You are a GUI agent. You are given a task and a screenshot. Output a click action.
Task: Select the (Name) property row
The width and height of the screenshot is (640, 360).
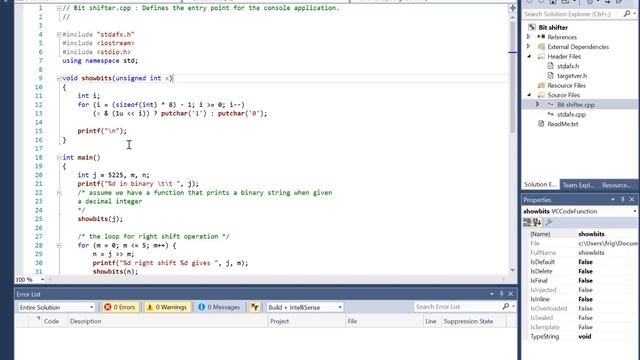tap(581, 234)
